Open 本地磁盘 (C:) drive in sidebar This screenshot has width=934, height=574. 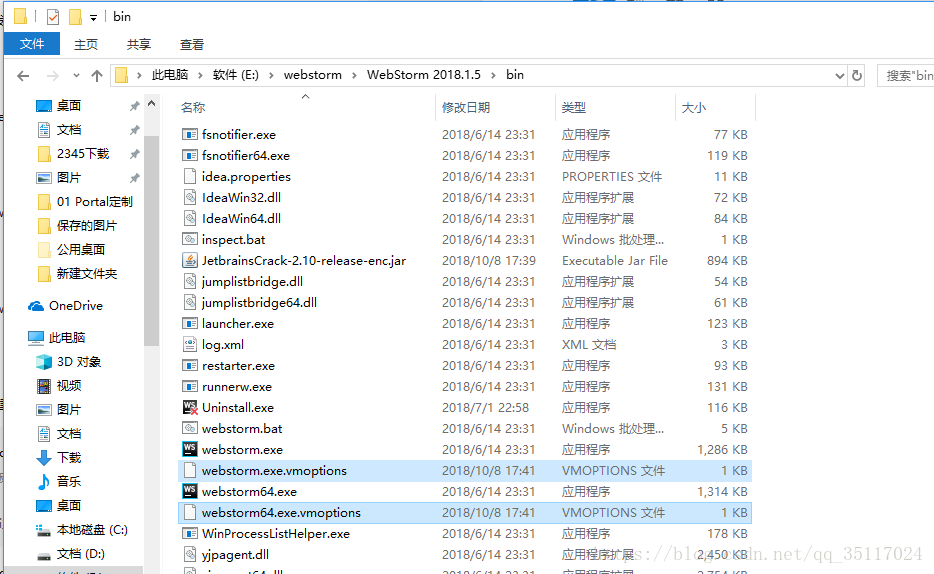92,530
